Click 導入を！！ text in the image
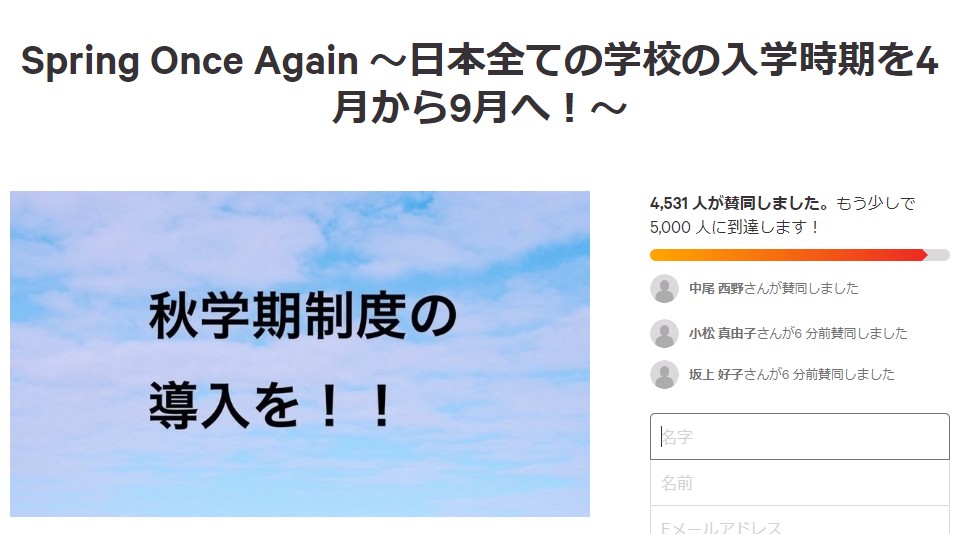 tap(271, 405)
